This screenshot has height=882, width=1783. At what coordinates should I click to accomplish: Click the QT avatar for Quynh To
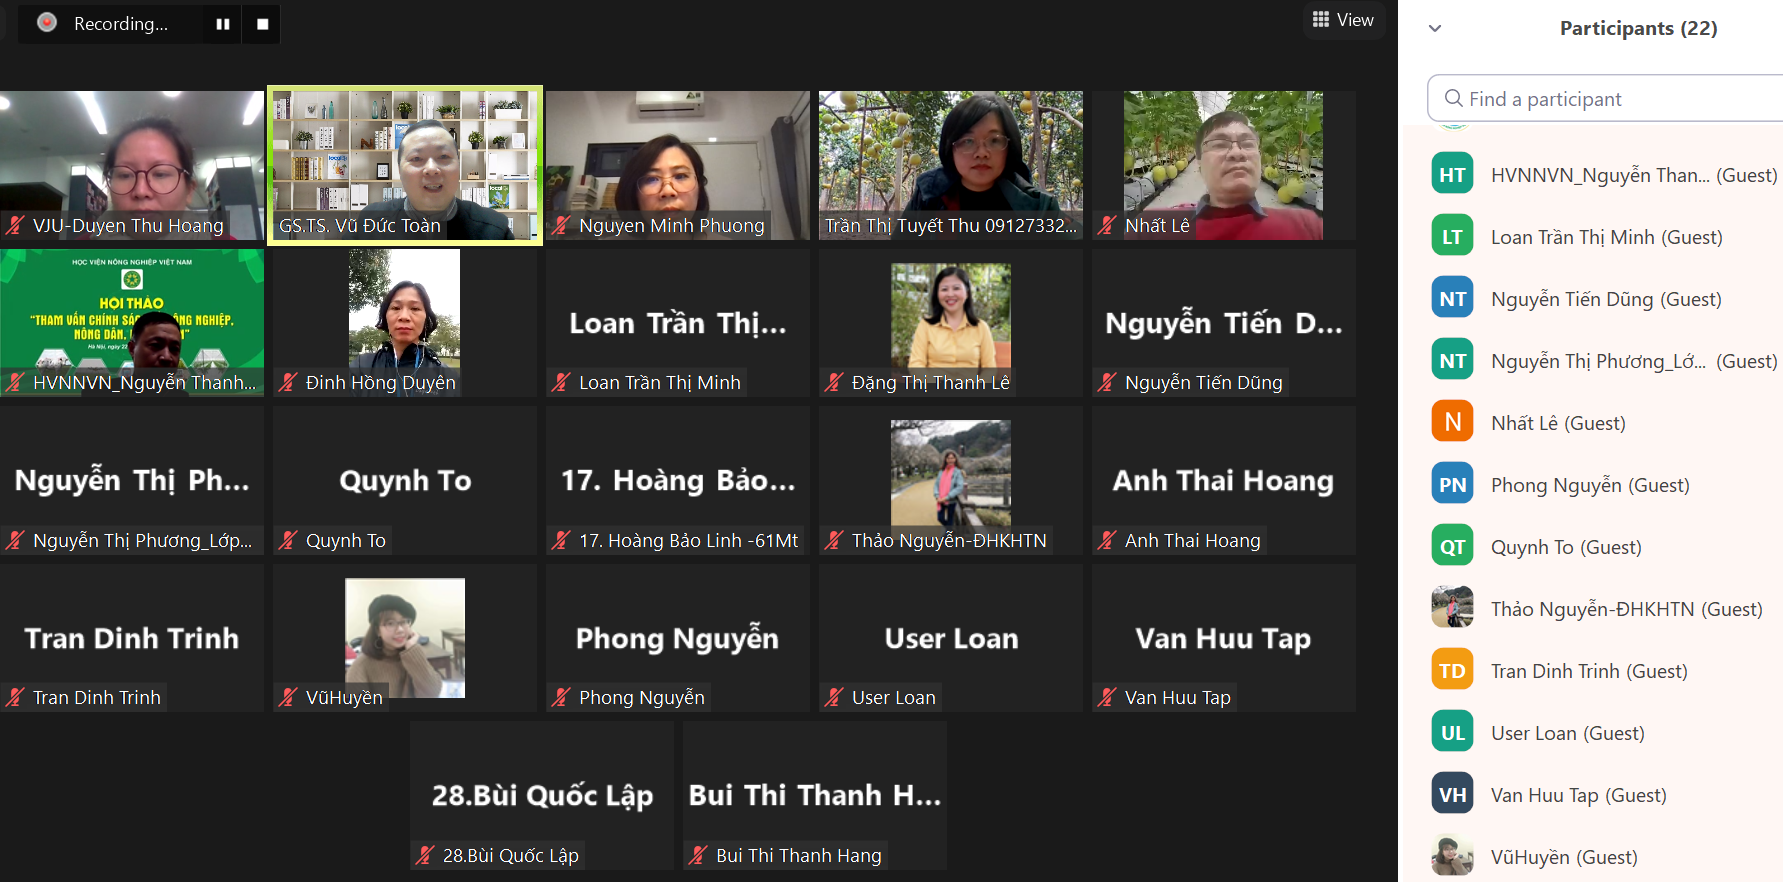tap(1452, 547)
